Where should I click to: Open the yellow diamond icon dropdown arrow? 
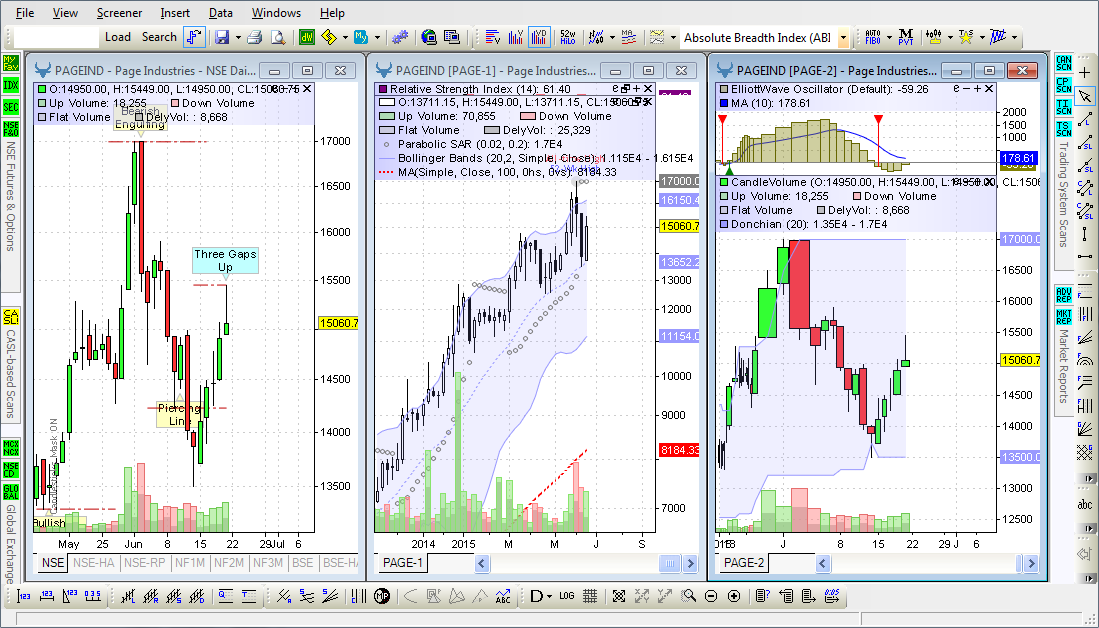346,38
